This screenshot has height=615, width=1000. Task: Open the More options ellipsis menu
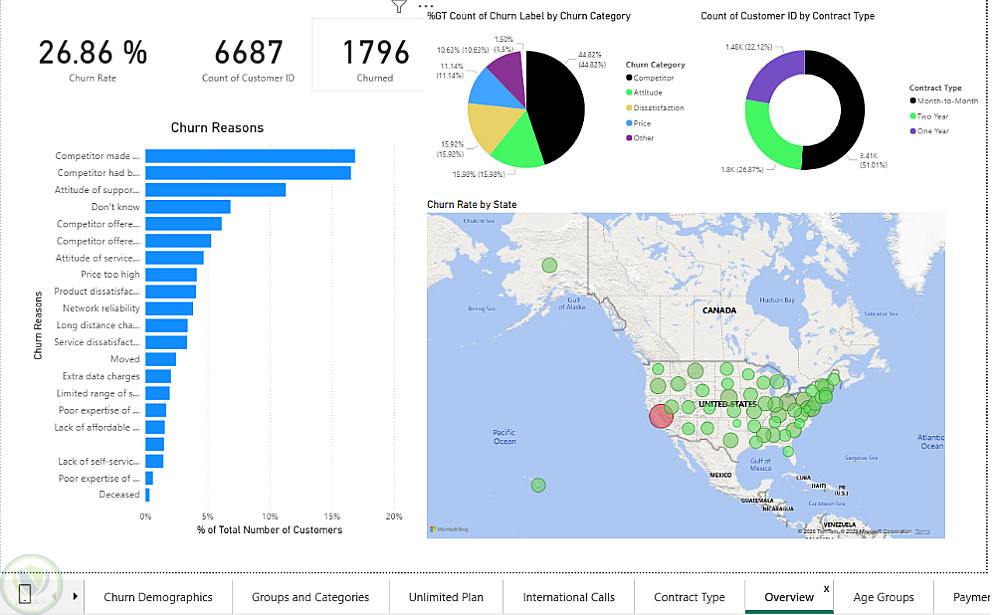coord(426,6)
